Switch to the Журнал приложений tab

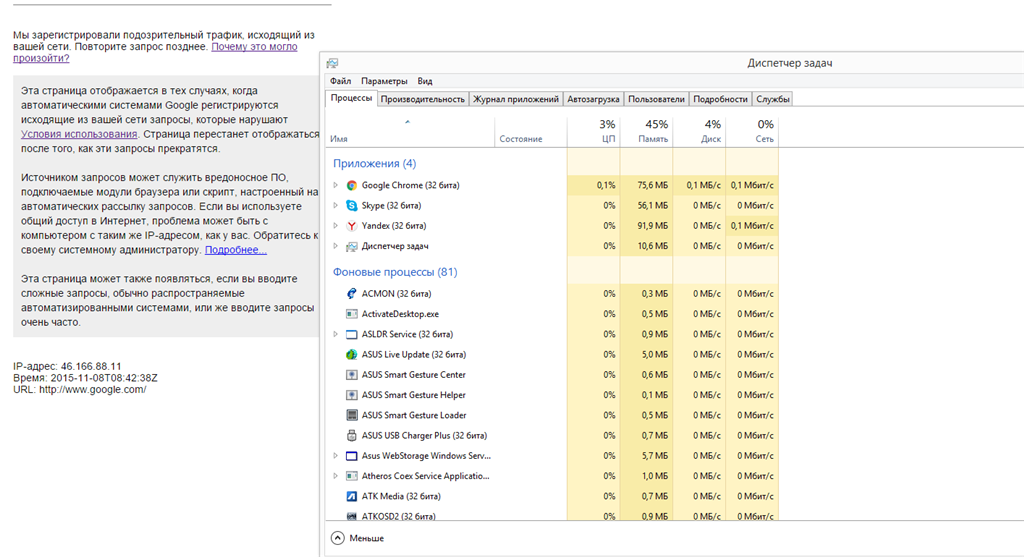tap(515, 99)
